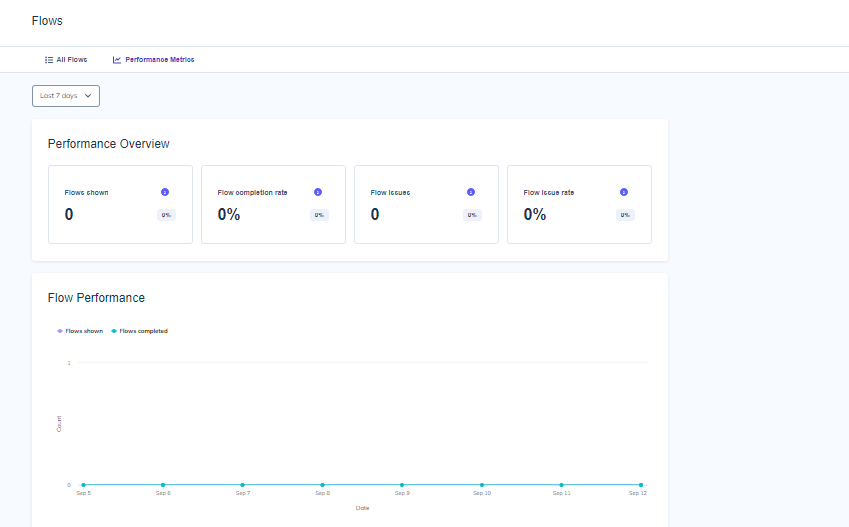Click the Sep 6 data point on chart
The image size is (849, 527).
pyautogui.click(x=163, y=485)
